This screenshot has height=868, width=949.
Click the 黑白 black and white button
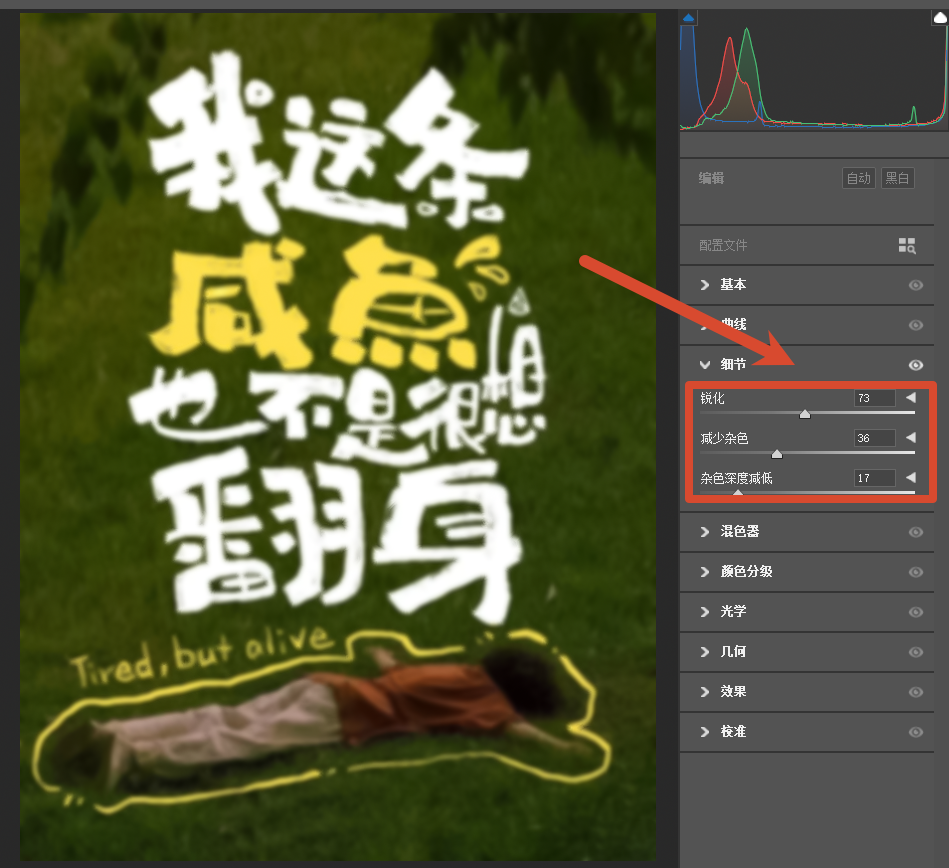tap(897, 178)
